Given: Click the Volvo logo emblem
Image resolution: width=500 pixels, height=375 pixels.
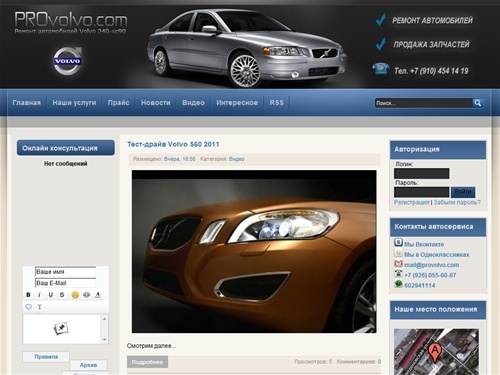Looking at the screenshot, I should (68, 60).
